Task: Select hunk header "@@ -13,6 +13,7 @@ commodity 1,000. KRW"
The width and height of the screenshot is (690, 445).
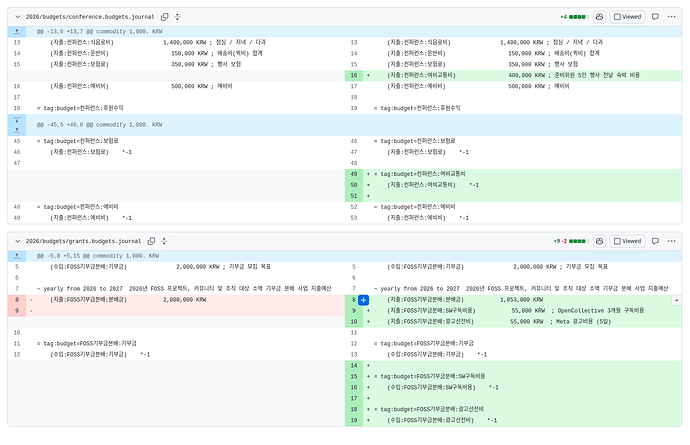Action: point(99,32)
